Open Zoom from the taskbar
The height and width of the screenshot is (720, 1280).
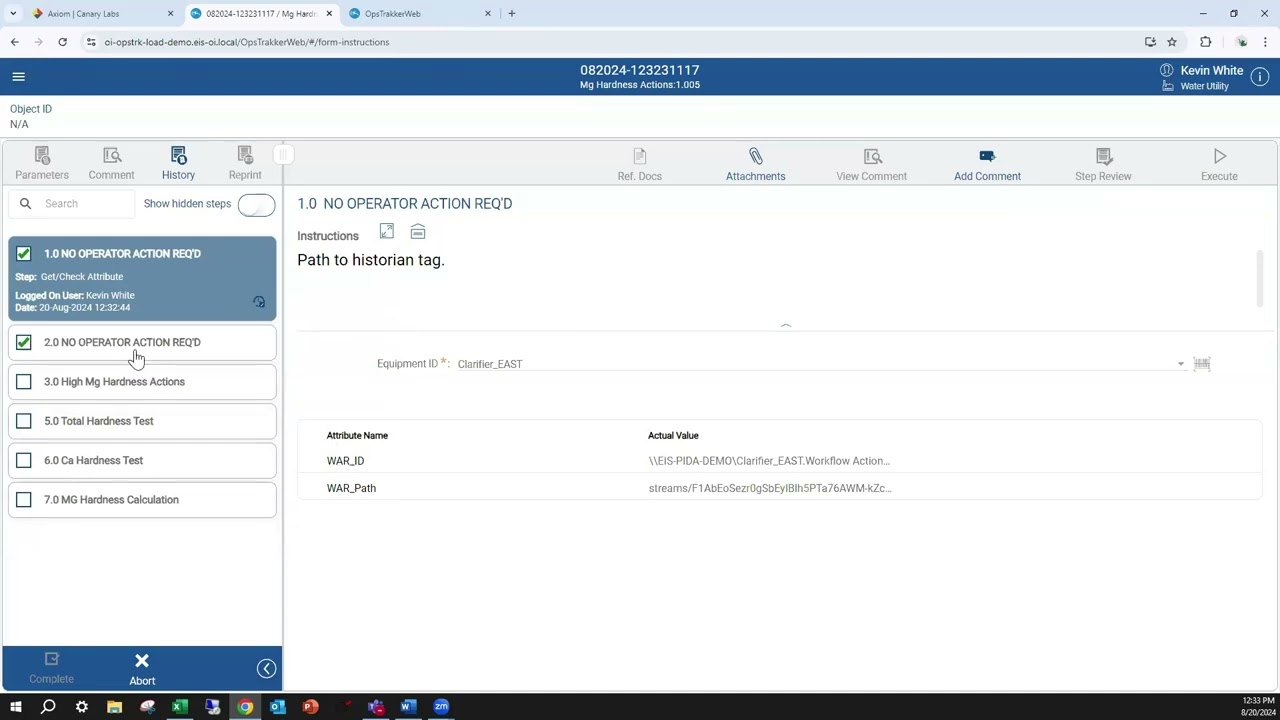441,707
